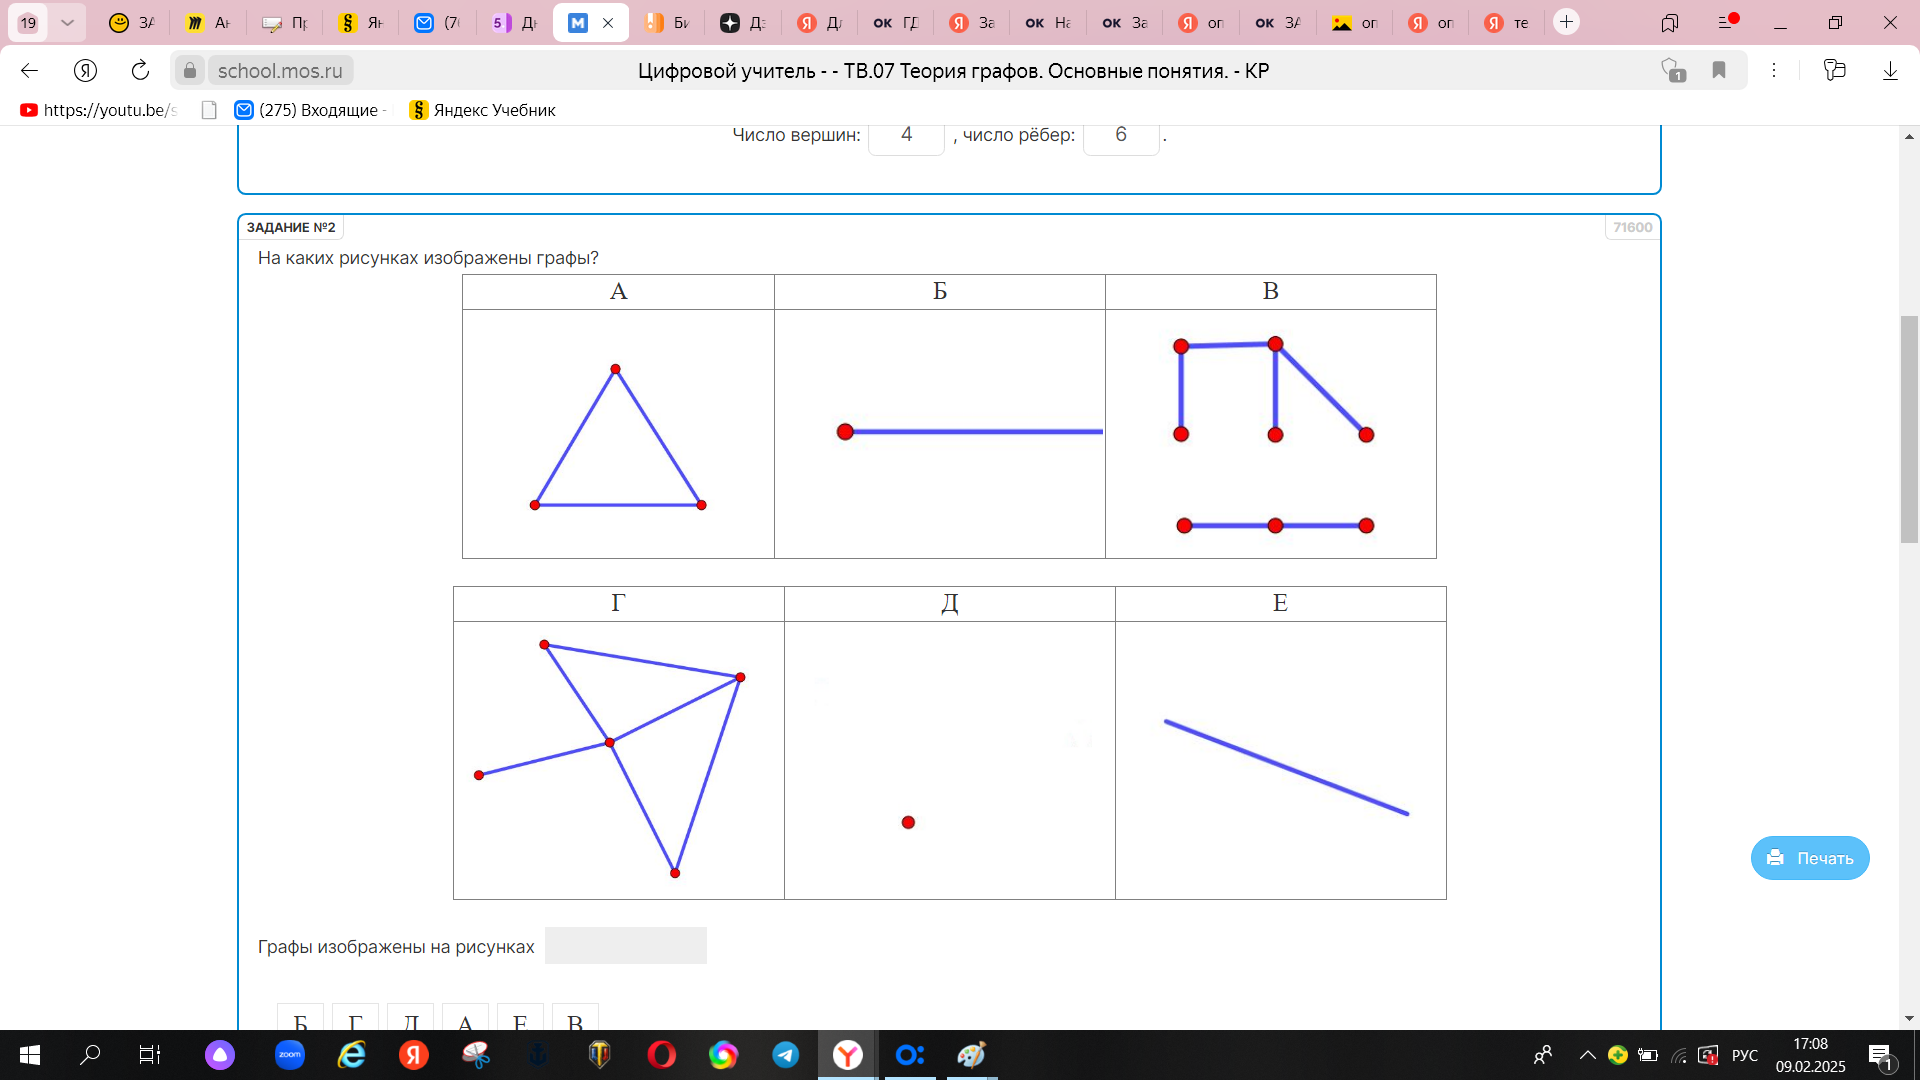Click the browser back arrow

tap(29, 70)
